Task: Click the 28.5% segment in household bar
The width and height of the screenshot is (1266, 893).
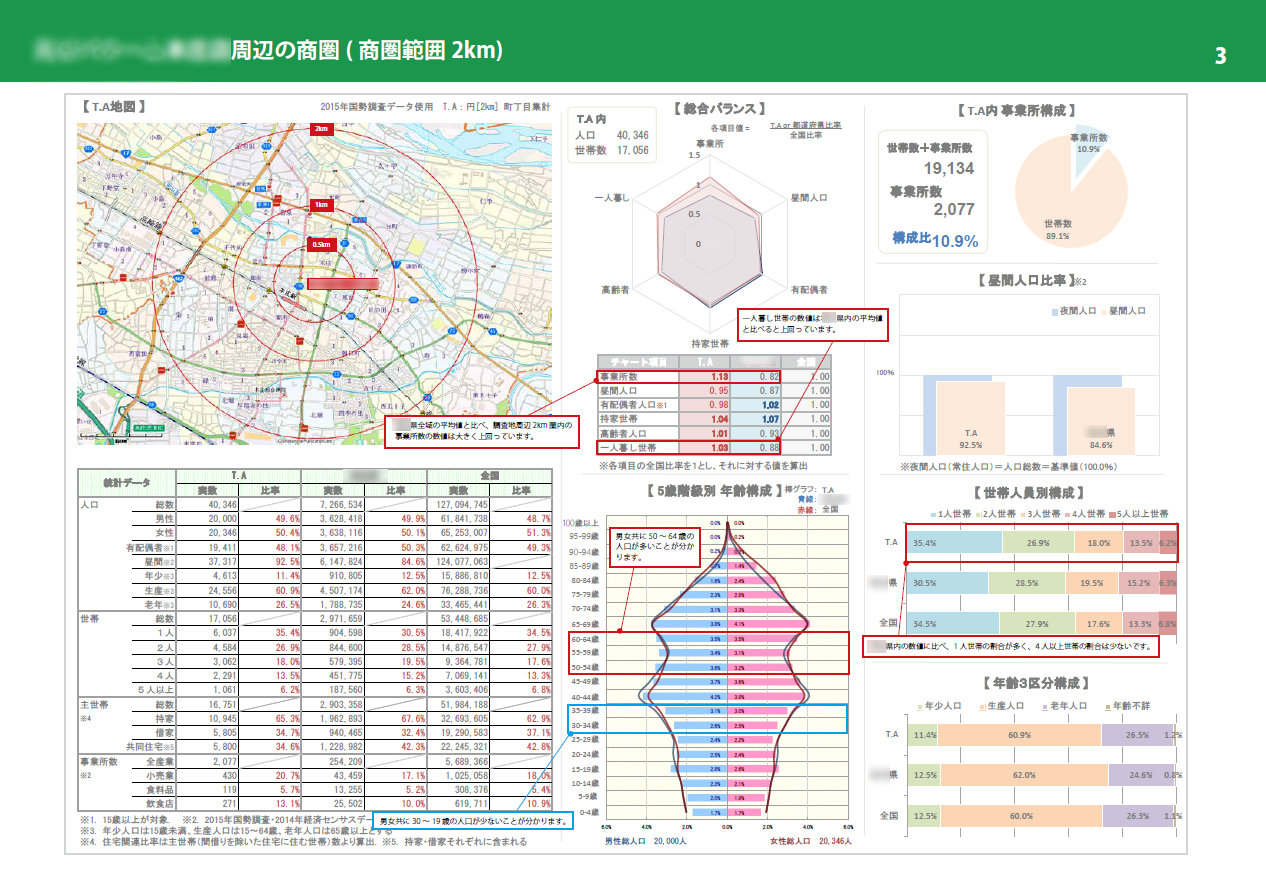Action: [1026, 583]
